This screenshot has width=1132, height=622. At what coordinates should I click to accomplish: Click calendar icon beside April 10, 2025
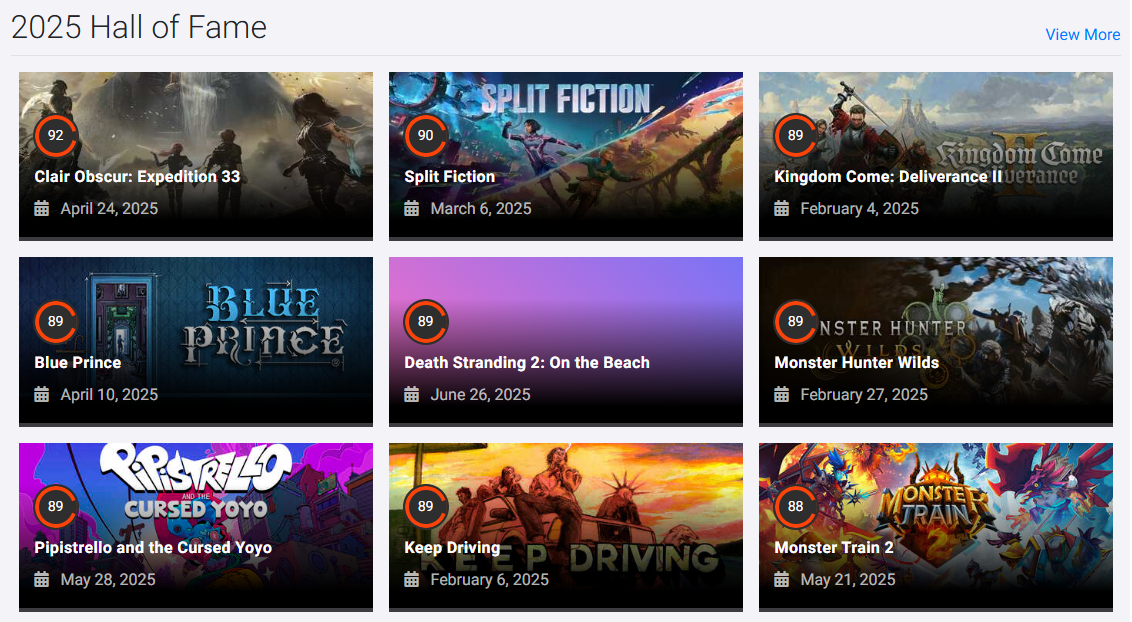[42, 395]
